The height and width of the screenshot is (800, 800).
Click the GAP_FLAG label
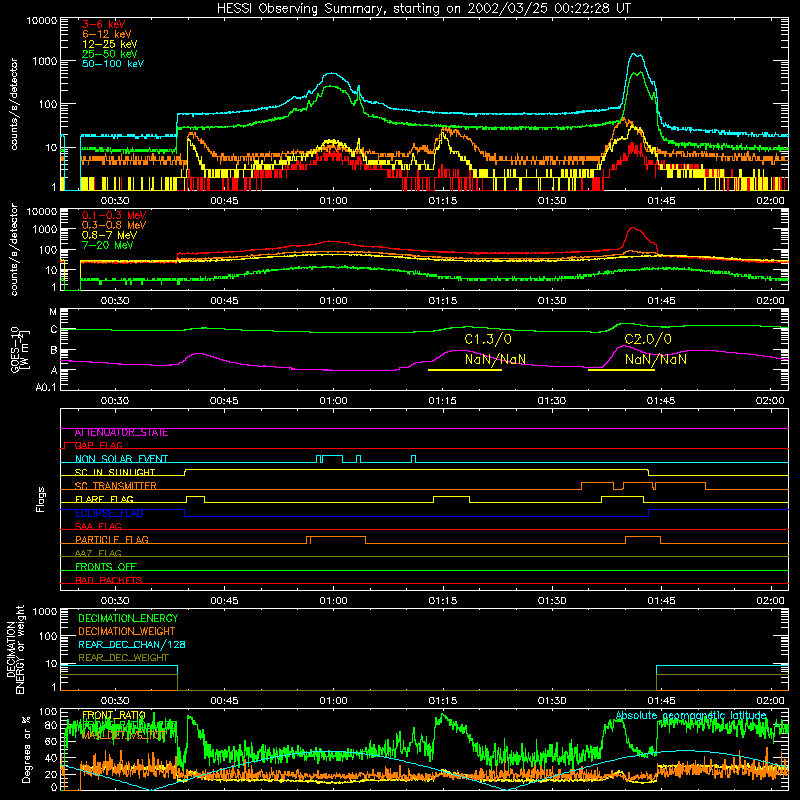coord(99,445)
